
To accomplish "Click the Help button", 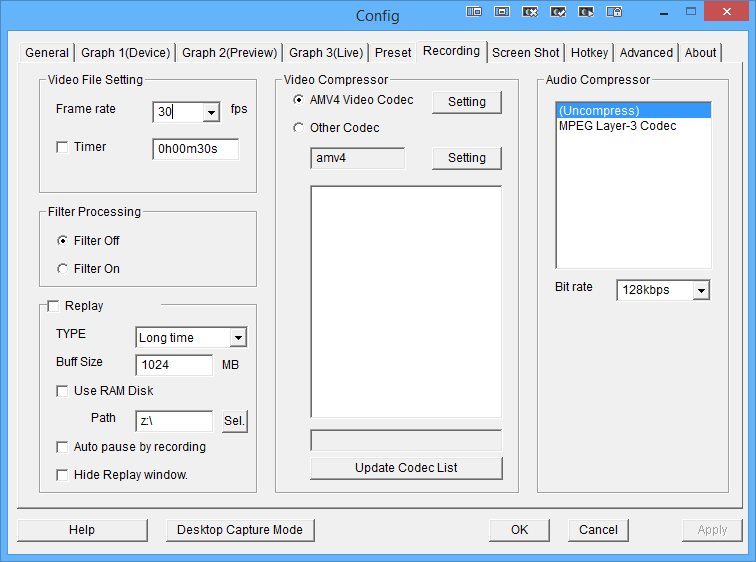I will (x=82, y=530).
